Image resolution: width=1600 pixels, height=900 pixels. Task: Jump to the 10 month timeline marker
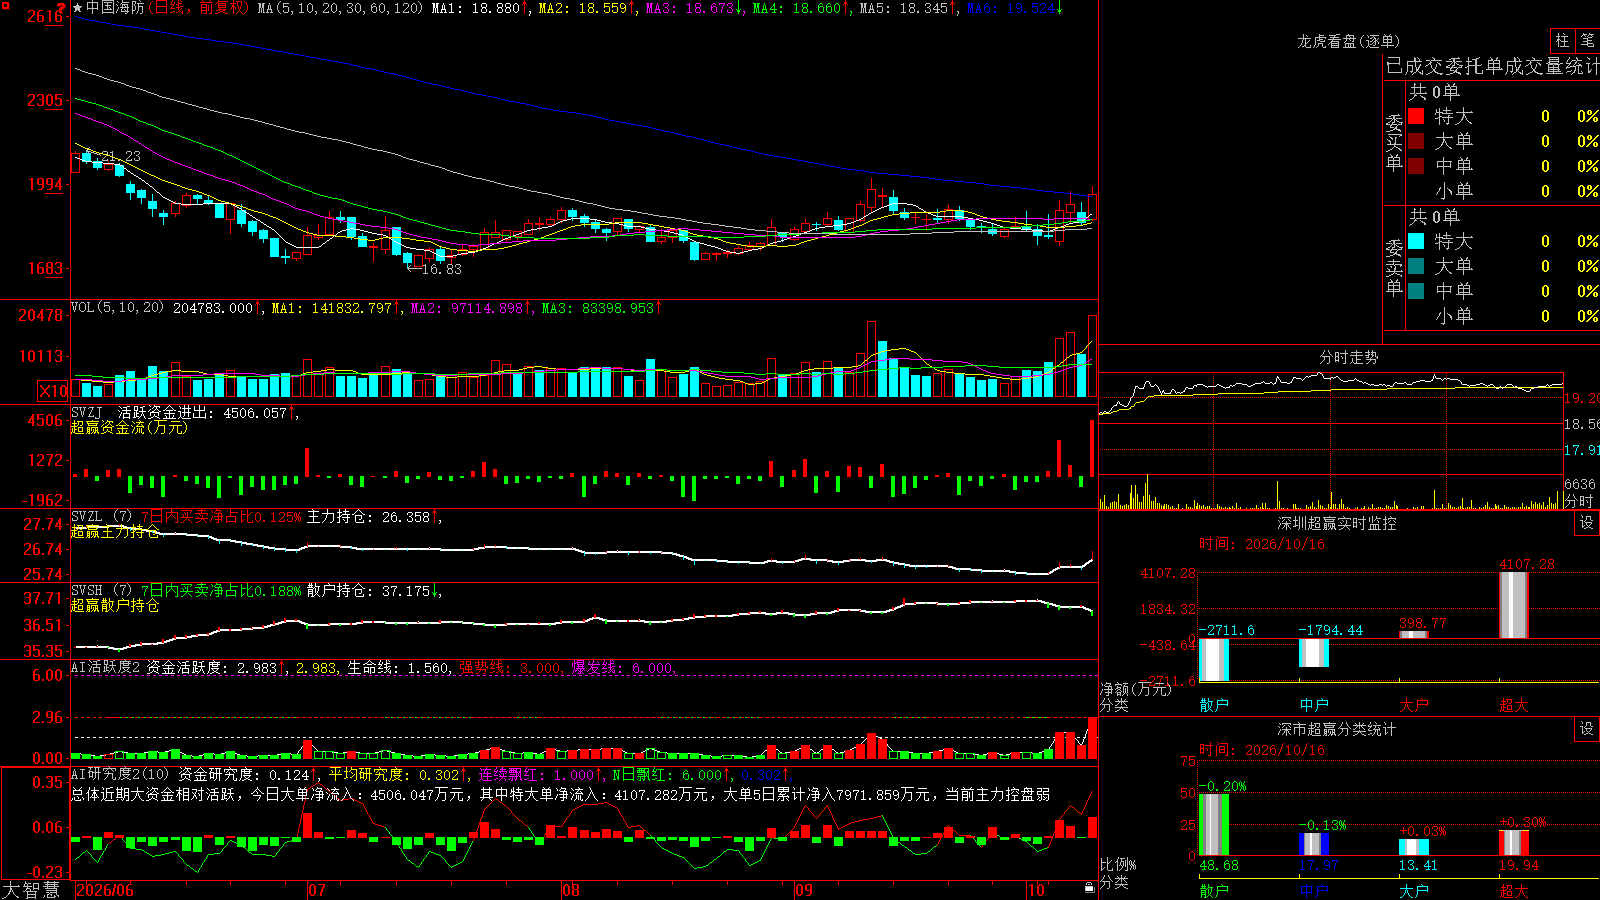click(1036, 890)
